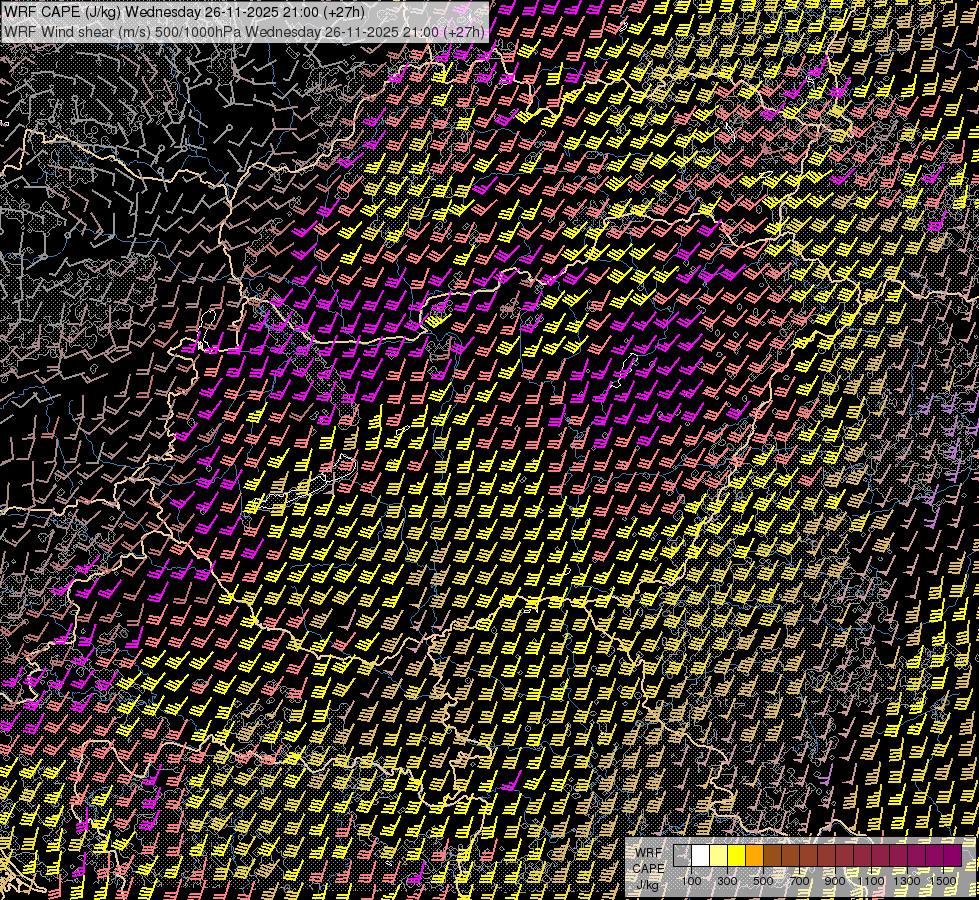
Task: Click the 1300 legend scale label
Action: point(907,880)
